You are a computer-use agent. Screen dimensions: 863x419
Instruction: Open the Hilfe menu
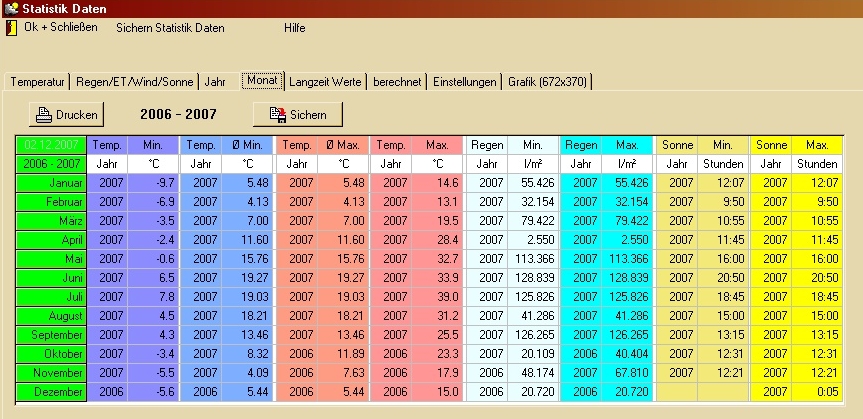(x=294, y=28)
